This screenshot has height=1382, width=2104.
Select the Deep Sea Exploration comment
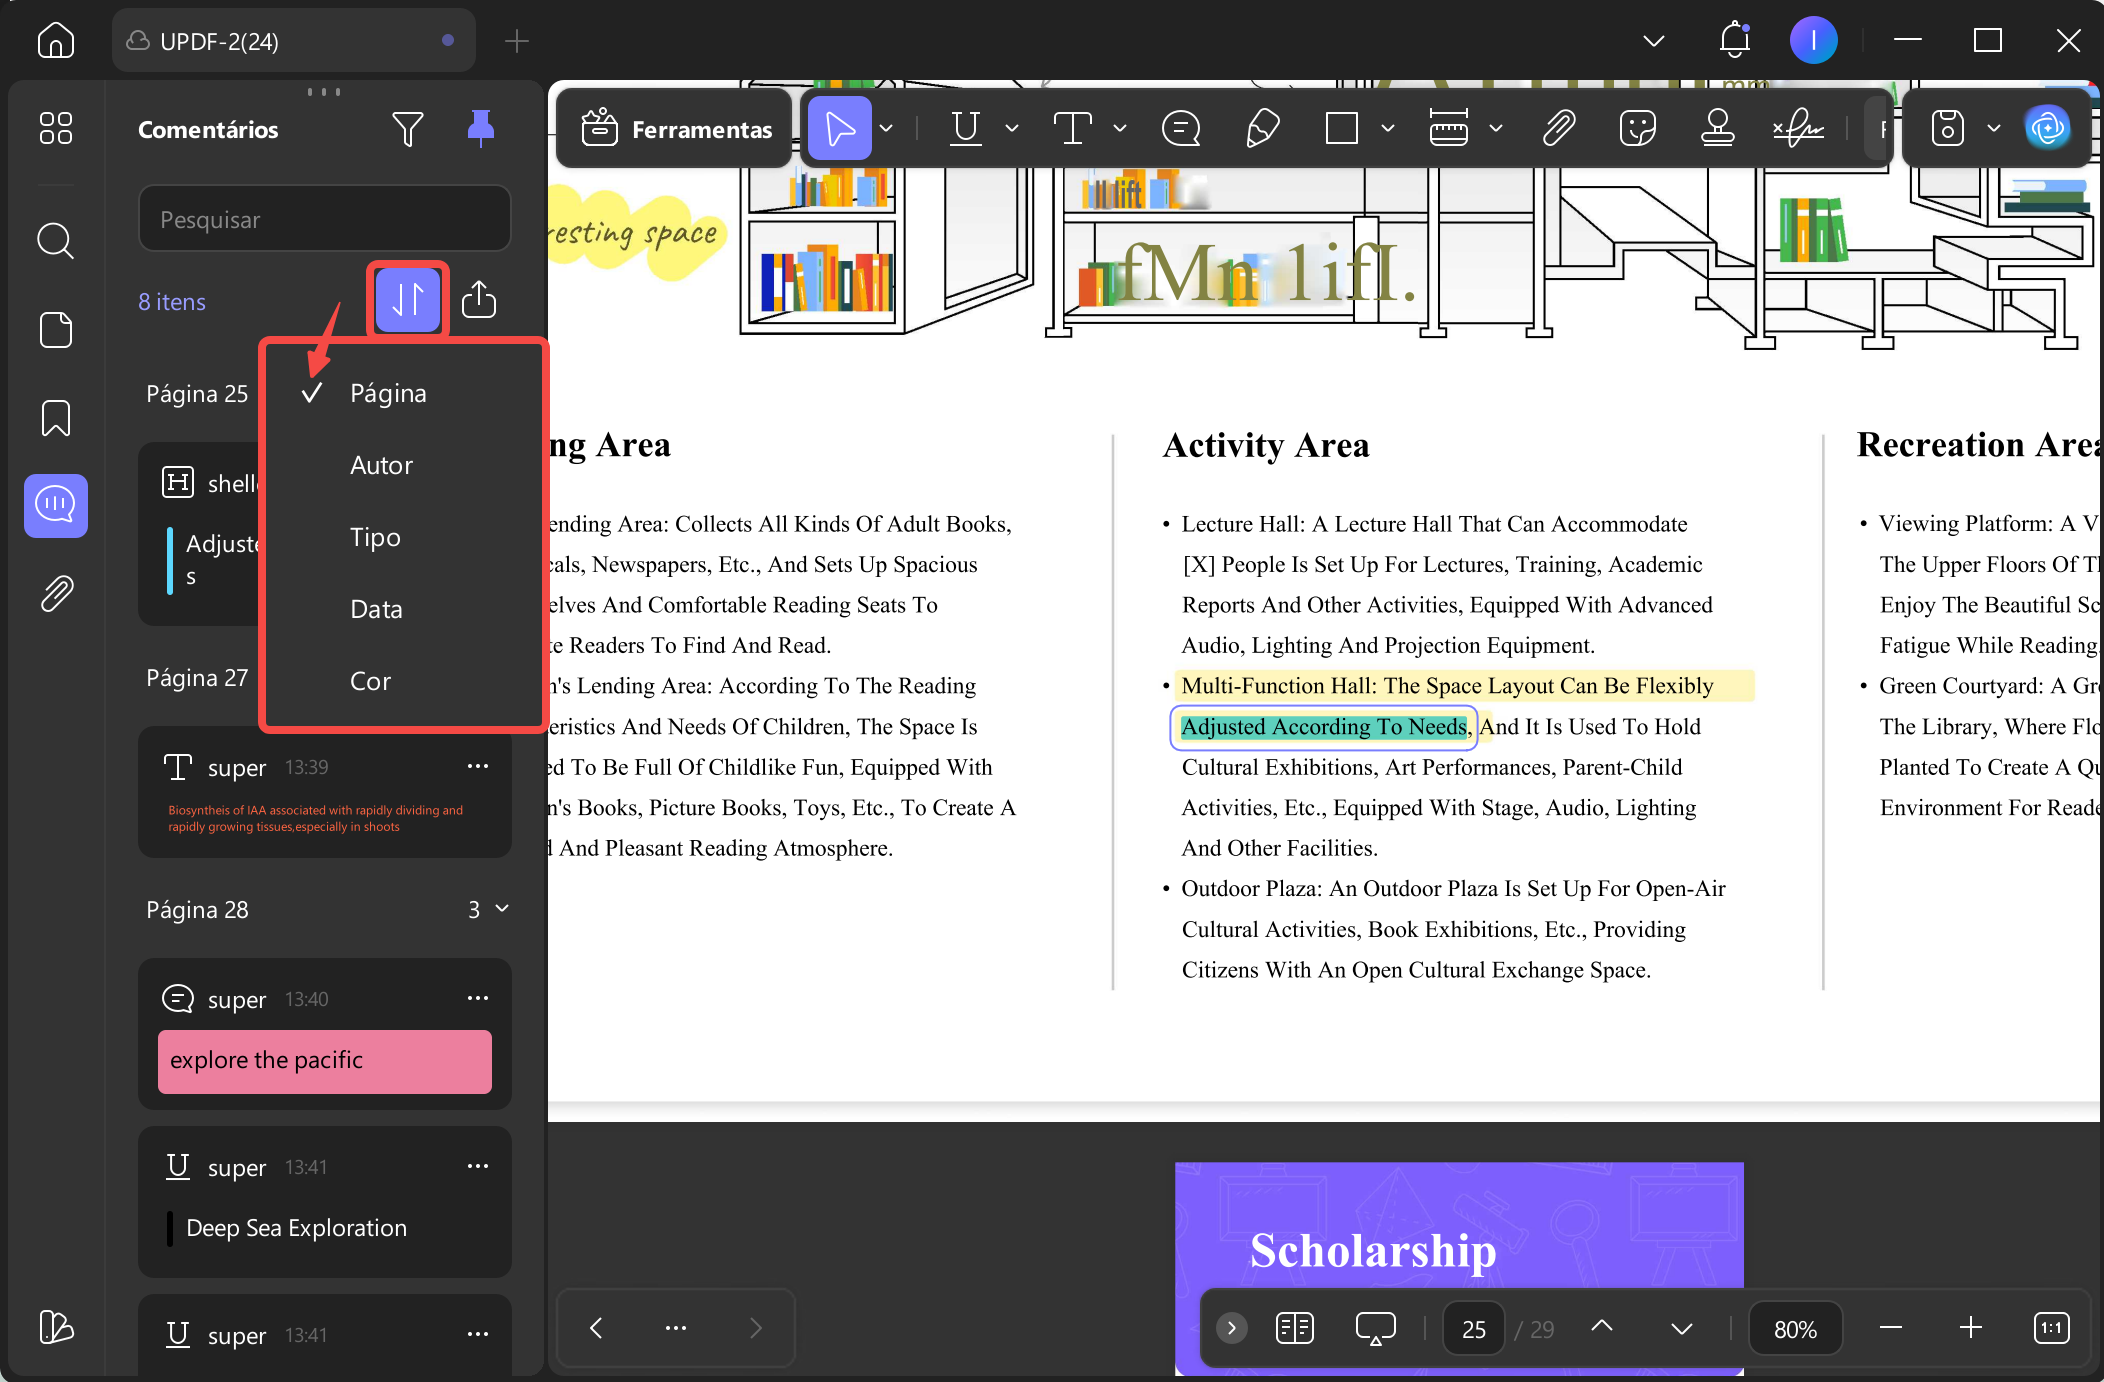[325, 1202]
